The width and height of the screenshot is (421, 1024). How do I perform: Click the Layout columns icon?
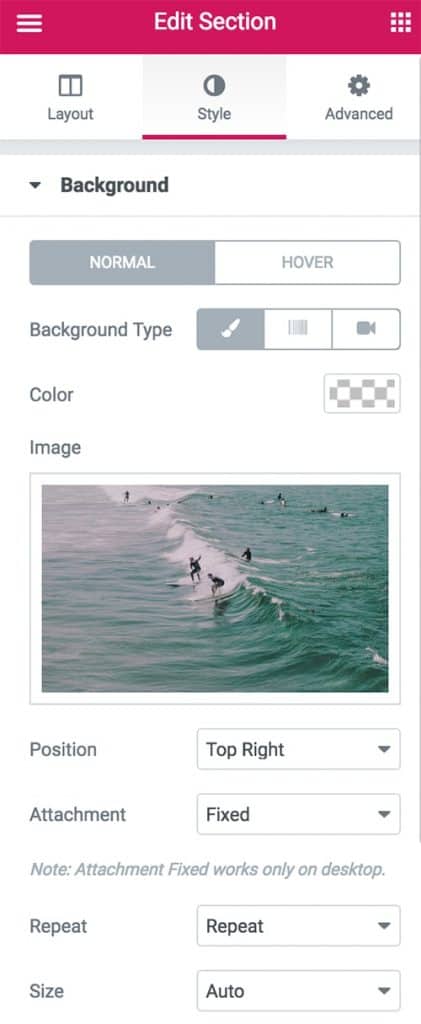pyautogui.click(x=70, y=85)
